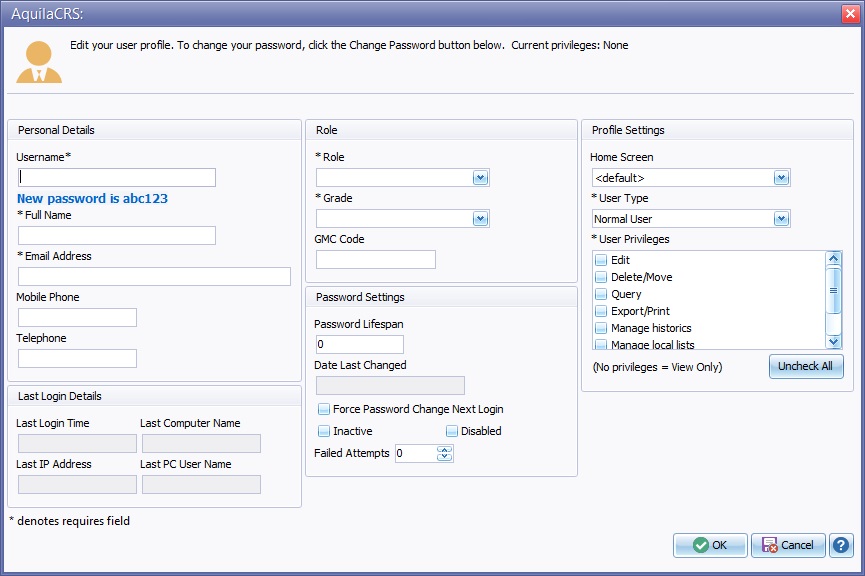Image resolution: width=865 pixels, height=576 pixels.
Task: Click the Date Last Changed field
Action: tap(390, 386)
